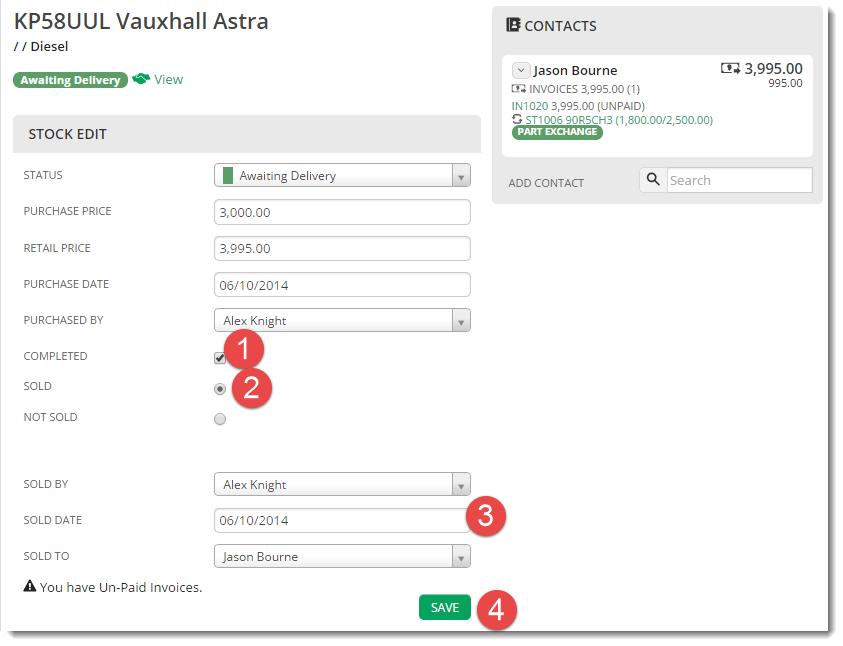Click the warning triangle icon for Un-Paid Invoices
This screenshot has height=646, width=843.
tap(30, 586)
